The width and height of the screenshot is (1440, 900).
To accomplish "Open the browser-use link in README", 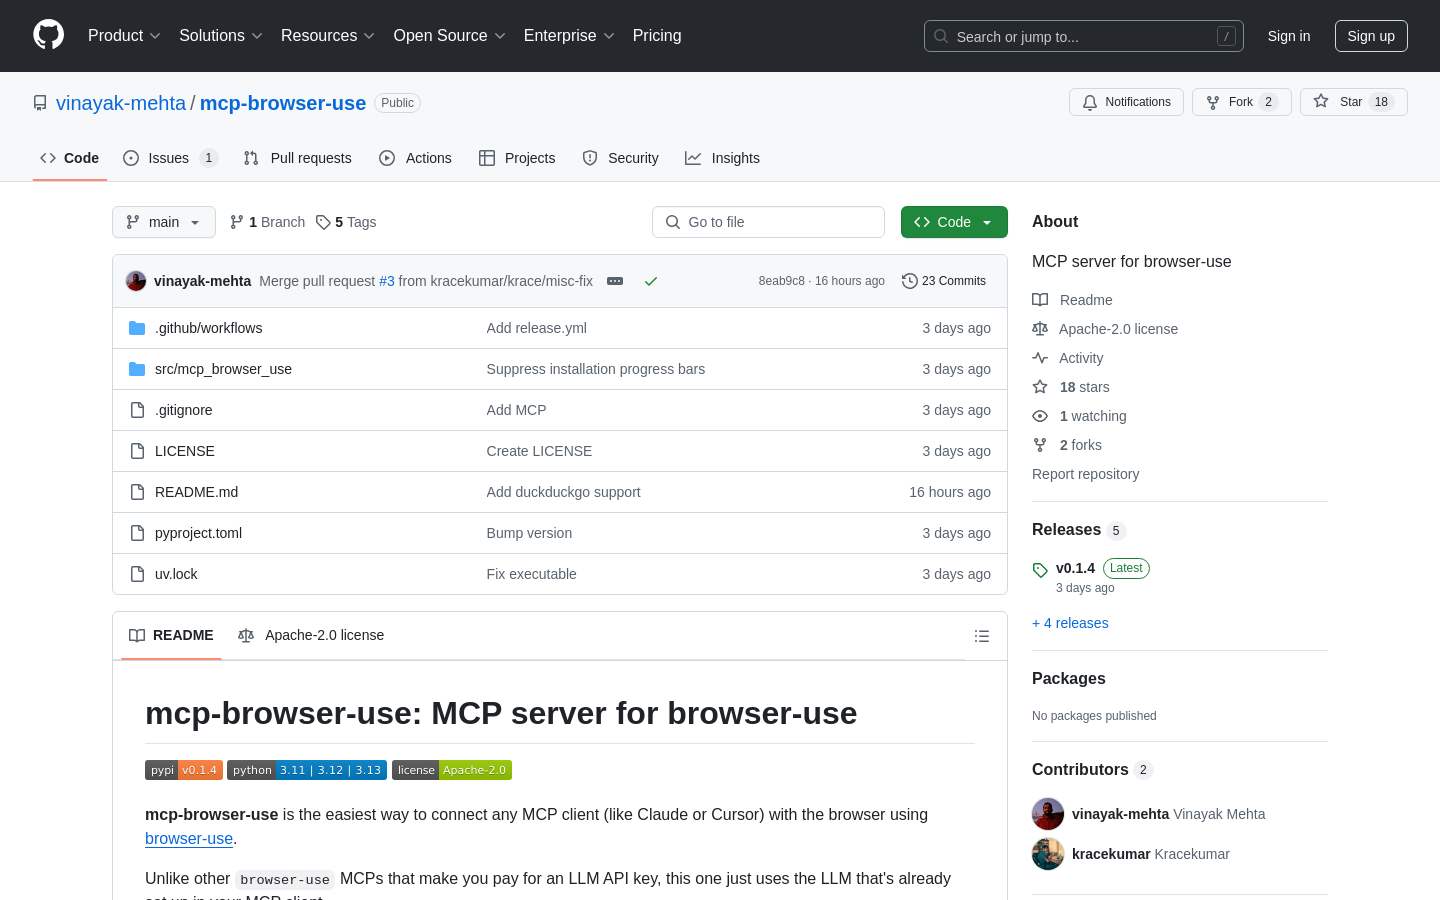I will 189,838.
